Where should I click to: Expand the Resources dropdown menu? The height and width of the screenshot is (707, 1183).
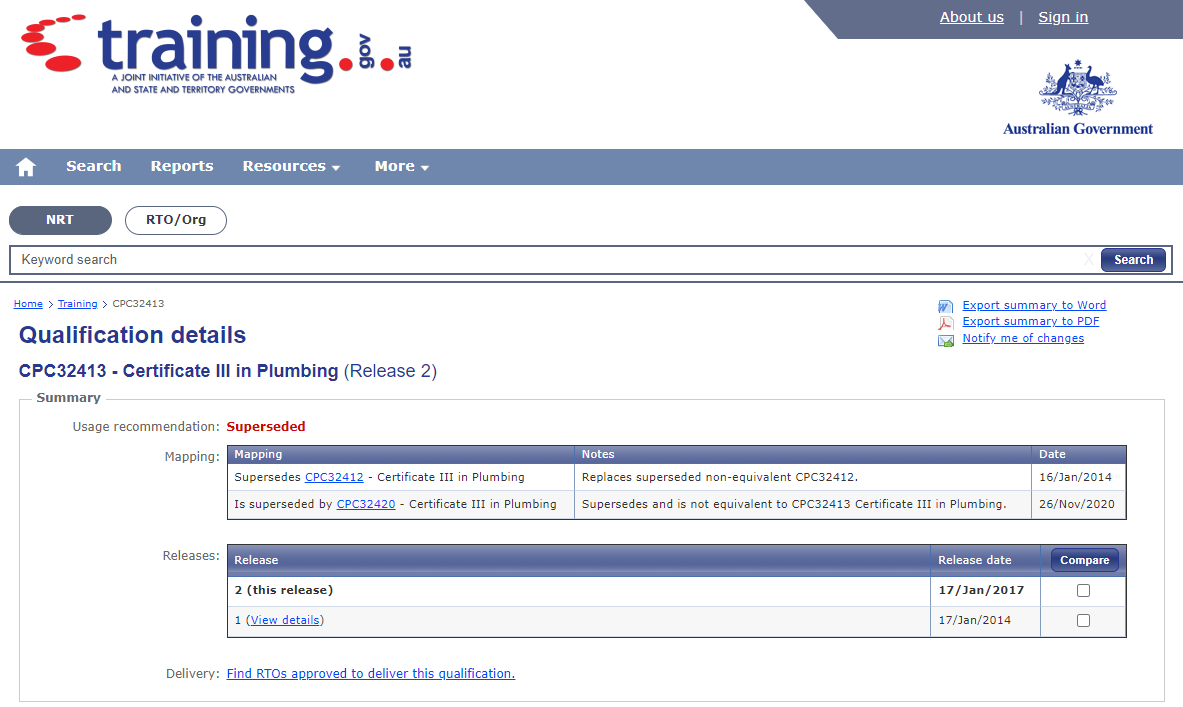tap(291, 166)
